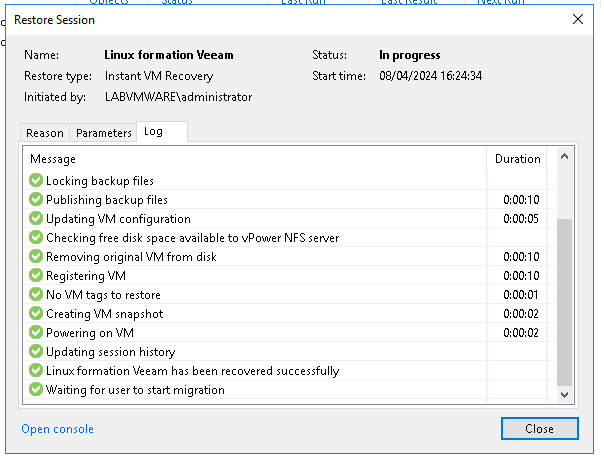The image size is (604, 461).
Task: Click success icon beside Registering VM
Action: [36, 275]
